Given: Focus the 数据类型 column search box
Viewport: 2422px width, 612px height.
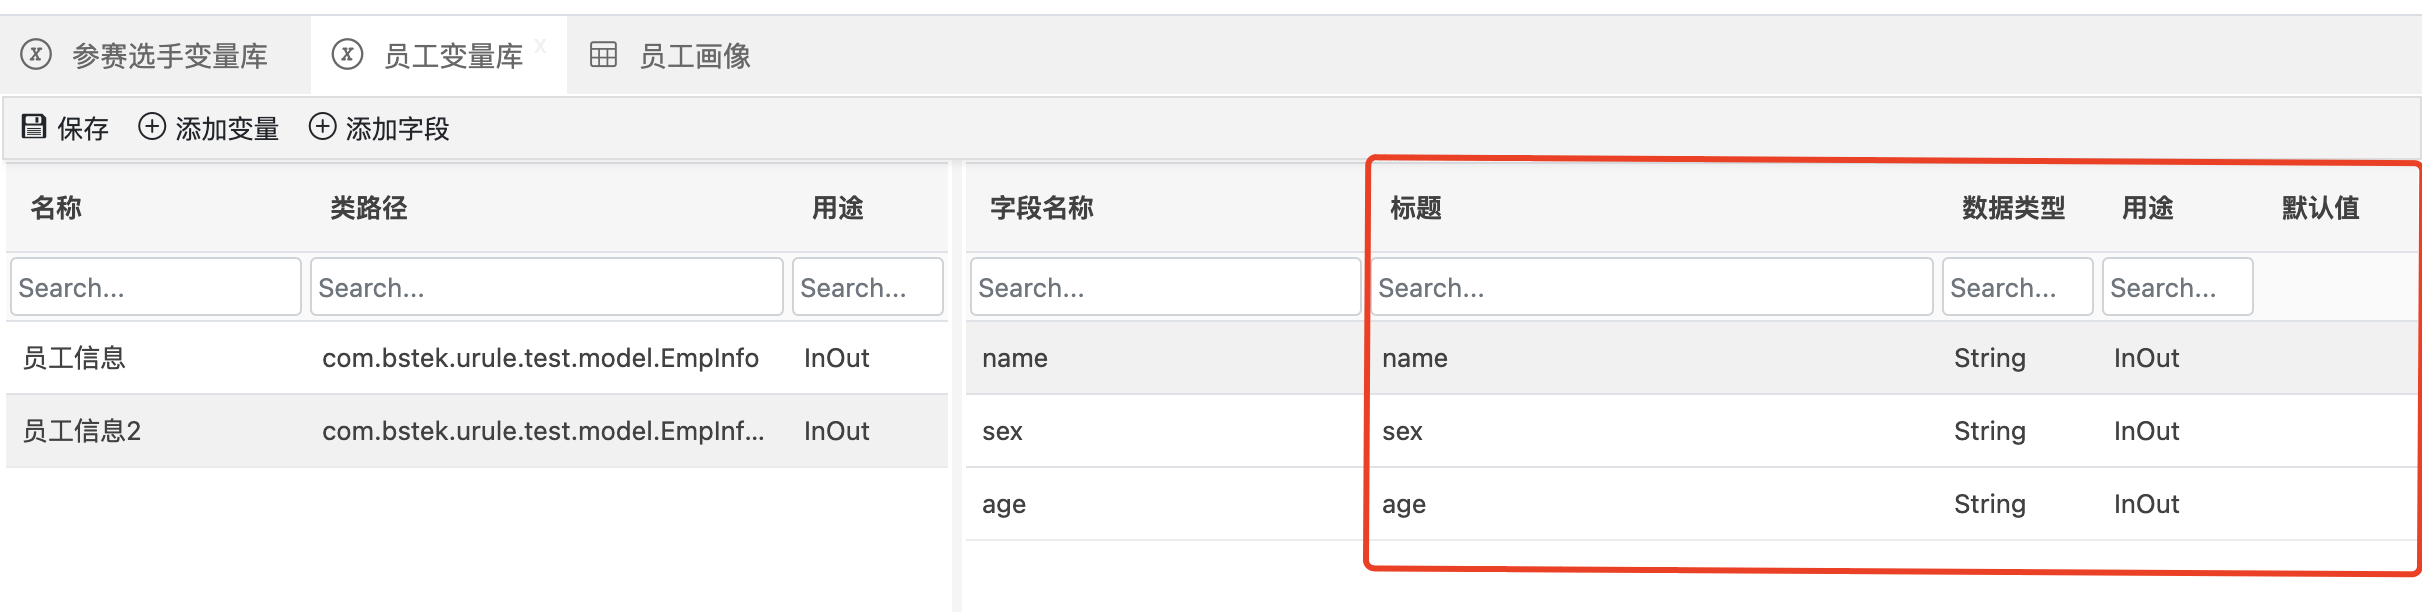Looking at the screenshot, I should 2017,287.
